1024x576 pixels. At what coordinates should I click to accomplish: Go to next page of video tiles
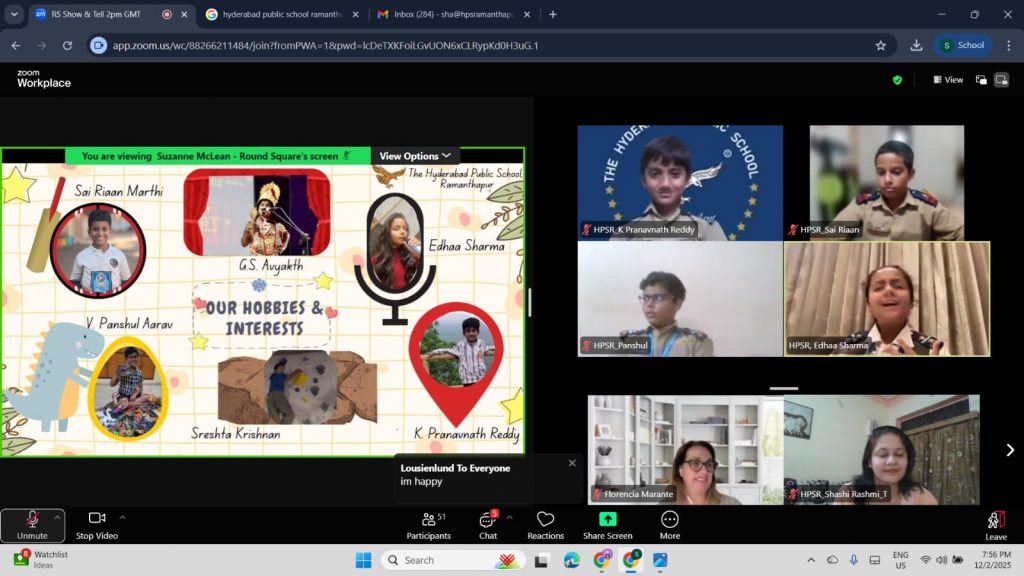1009,450
